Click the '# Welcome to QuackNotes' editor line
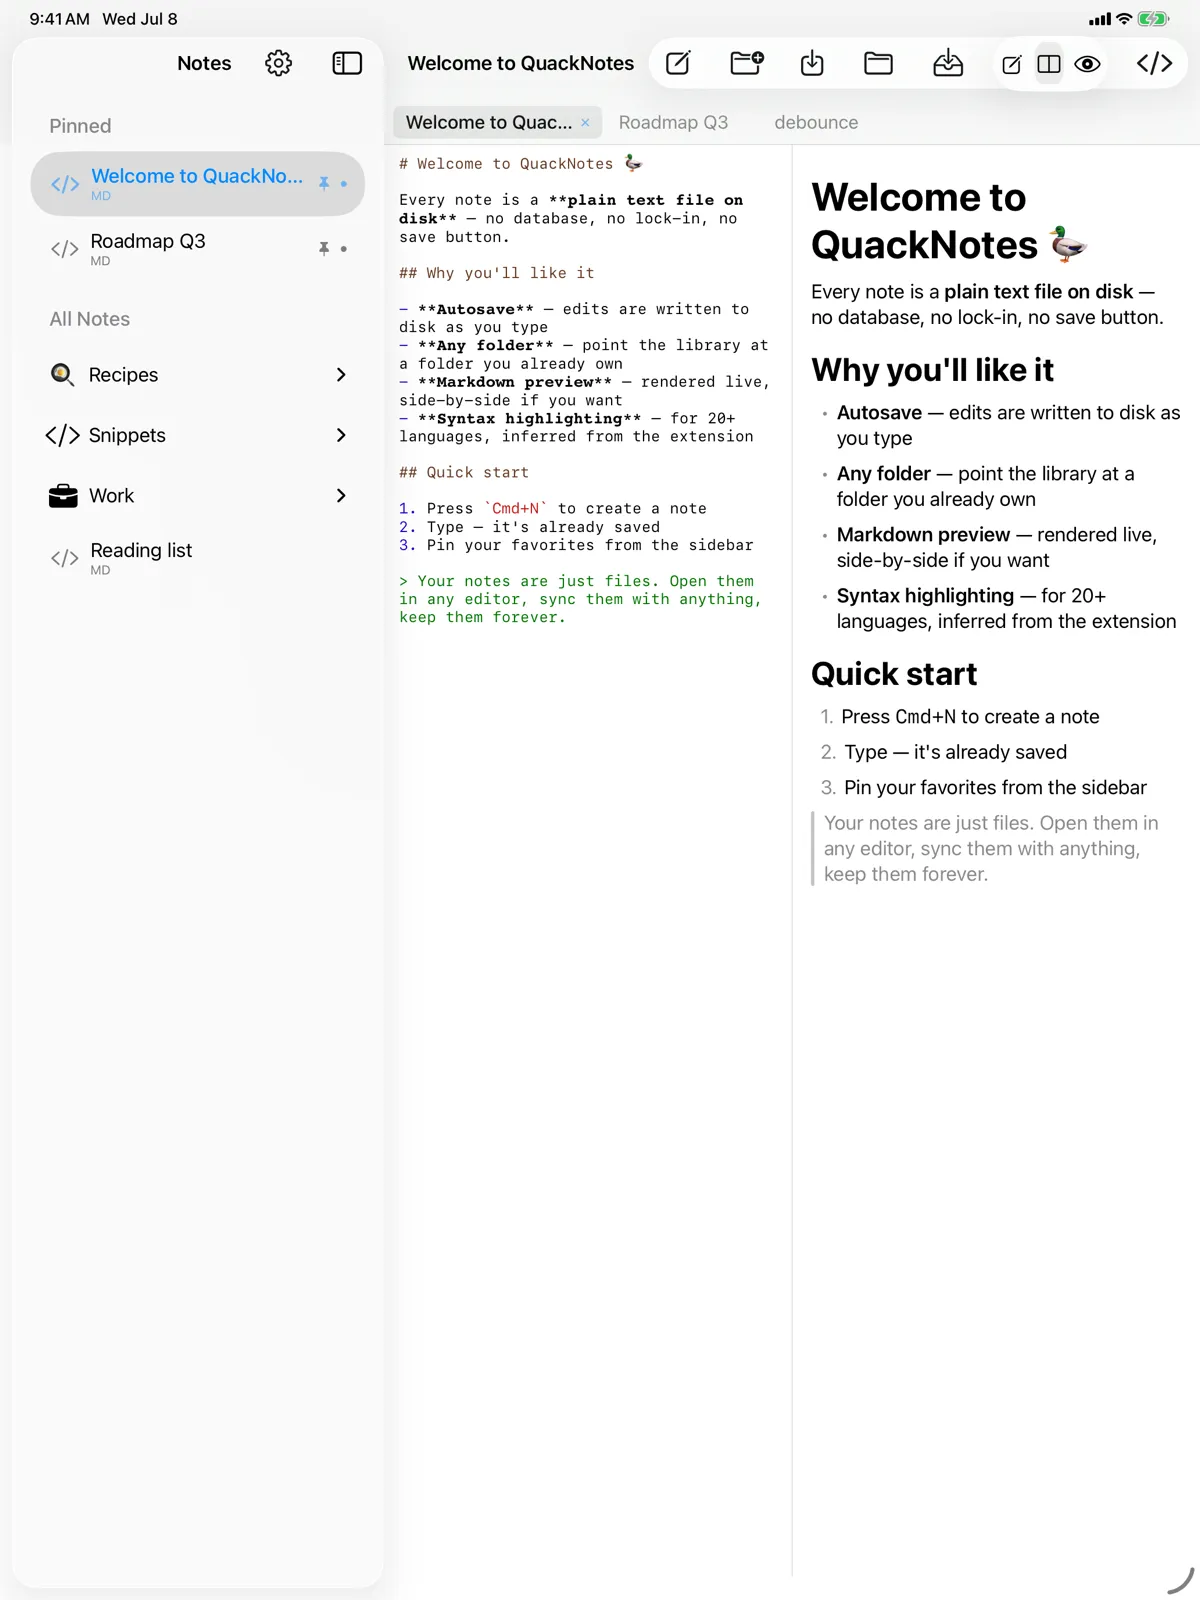 pyautogui.click(x=521, y=163)
